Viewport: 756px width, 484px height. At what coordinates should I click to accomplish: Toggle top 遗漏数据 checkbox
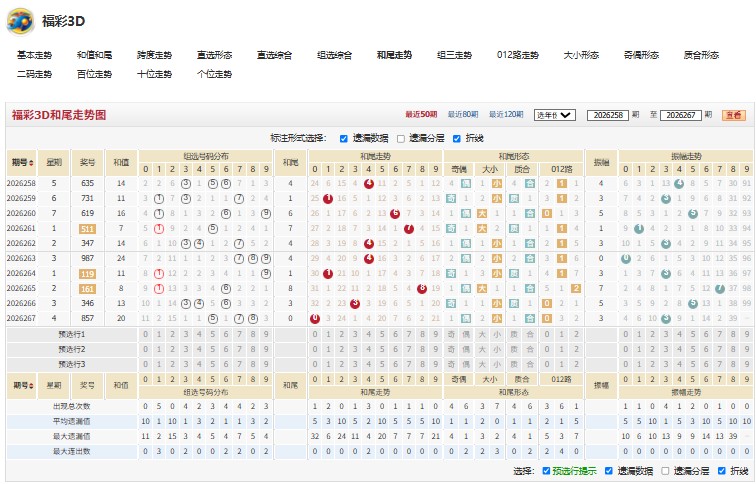[344, 139]
